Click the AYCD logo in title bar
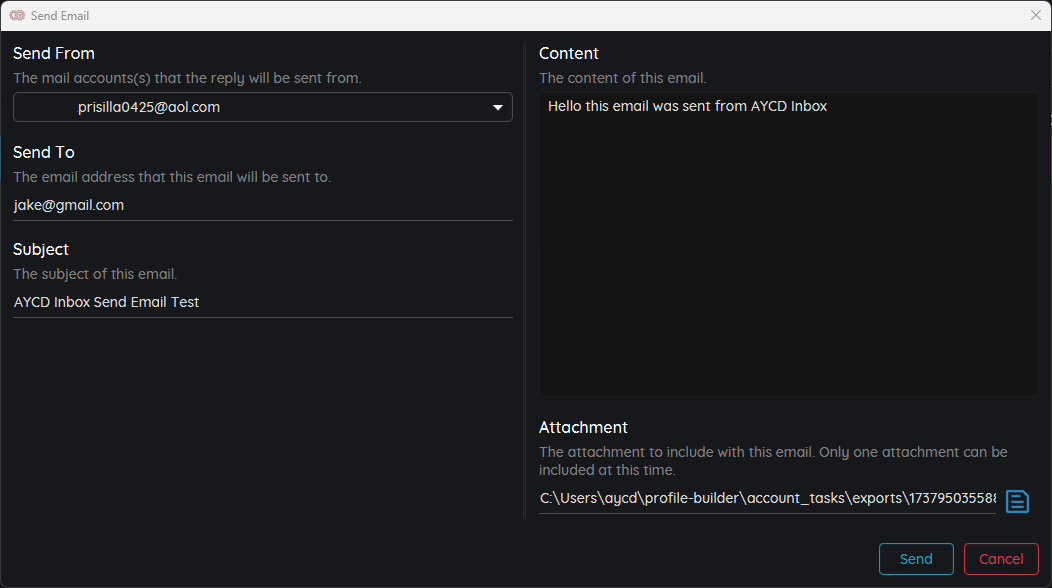1052x588 pixels. (17, 16)
